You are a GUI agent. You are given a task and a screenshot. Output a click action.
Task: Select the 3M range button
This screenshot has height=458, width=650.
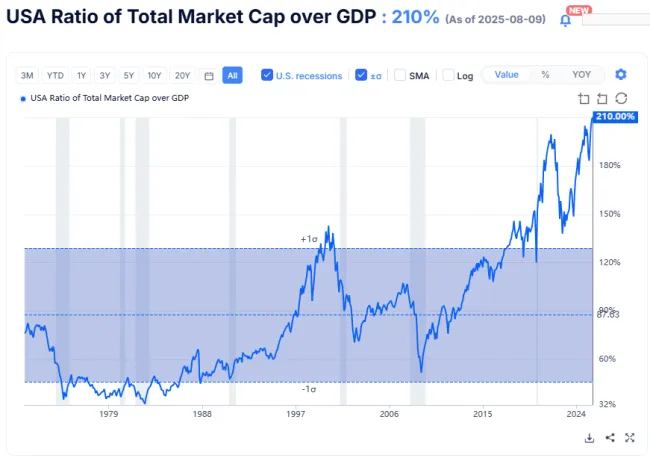pos(28,75)
